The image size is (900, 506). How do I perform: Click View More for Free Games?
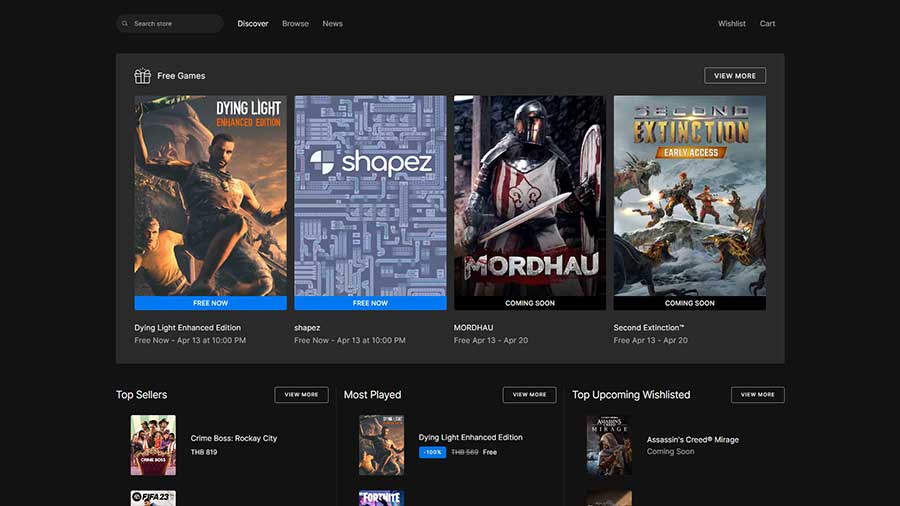[735, 76]
